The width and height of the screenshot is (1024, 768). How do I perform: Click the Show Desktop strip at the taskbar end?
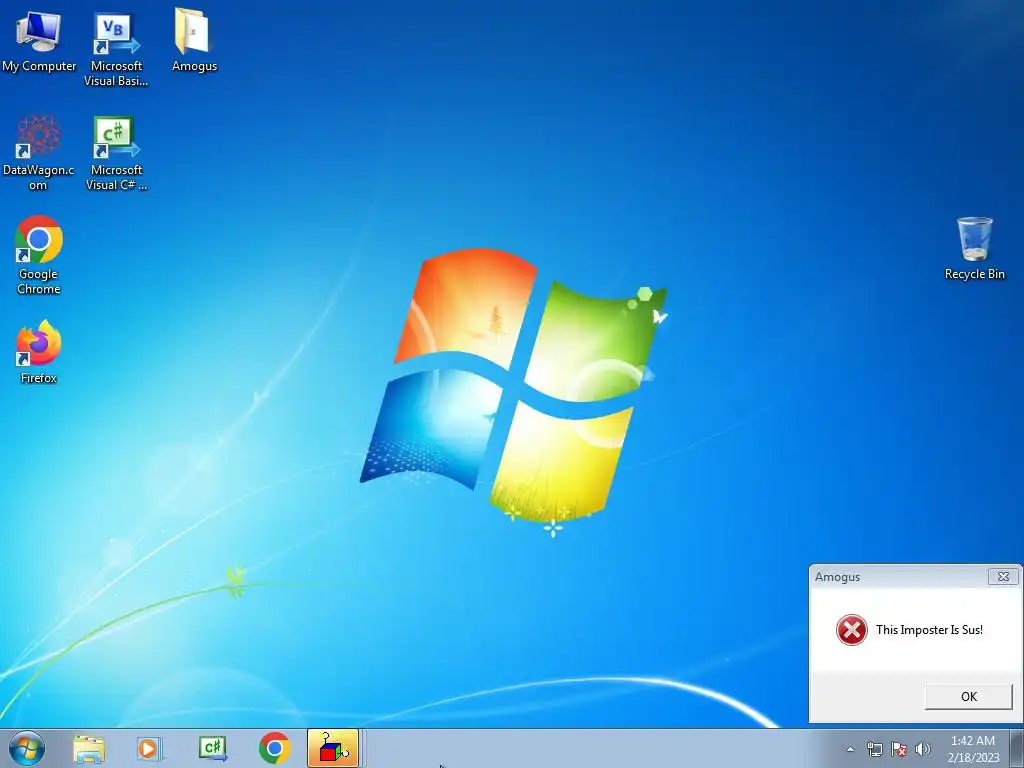click(x=1016, y=748)
